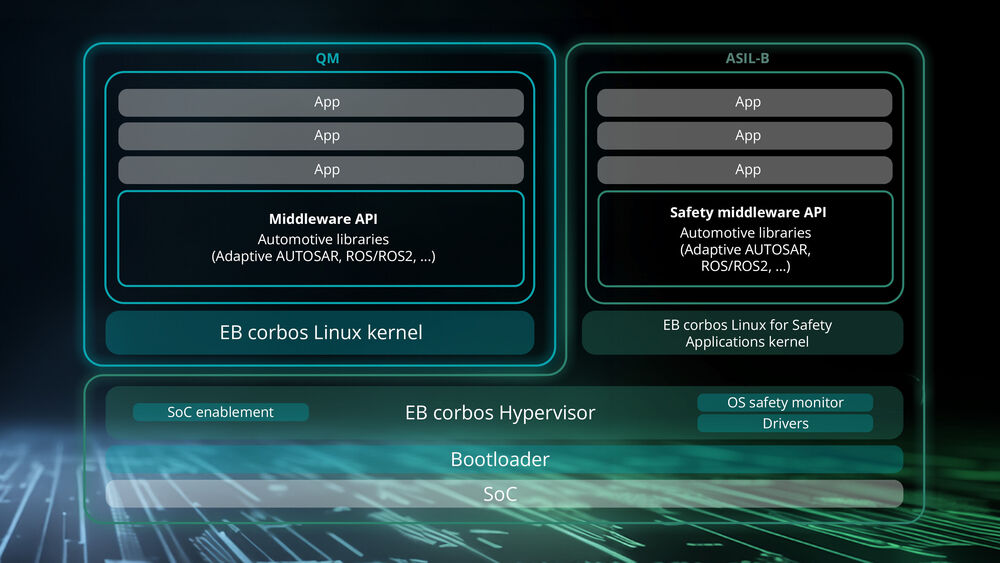The width and height of the screenshot is (1000, 563).
Task: Select the middle App block under QM
Action: click(321, 136)
